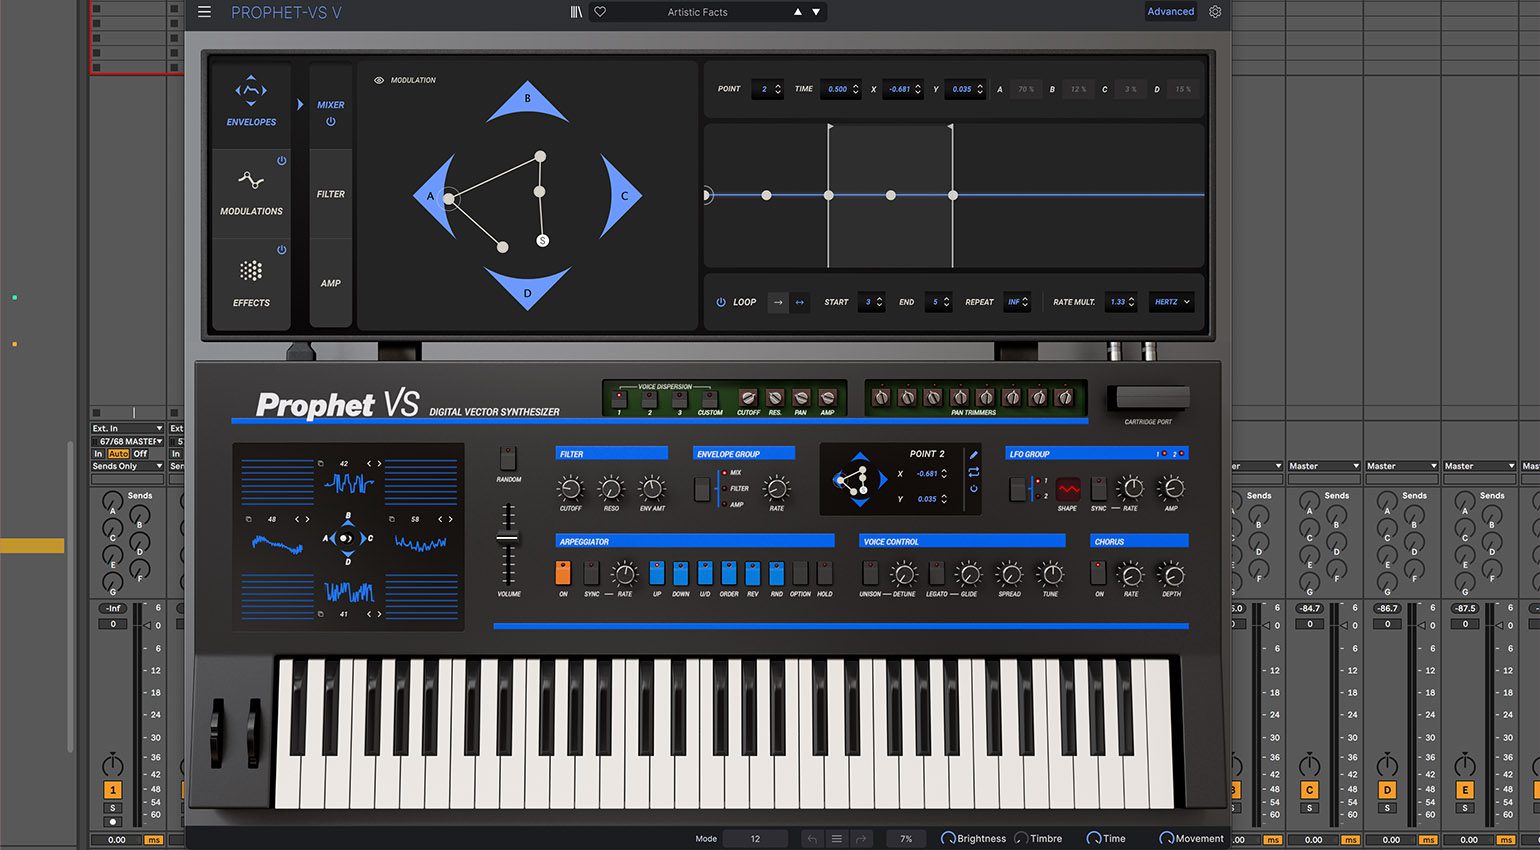The height and width of the screenshot is (850, 1540).
Task: Click the Brightness macro knob
Action: pyautogui.click(x=948, y=839)
